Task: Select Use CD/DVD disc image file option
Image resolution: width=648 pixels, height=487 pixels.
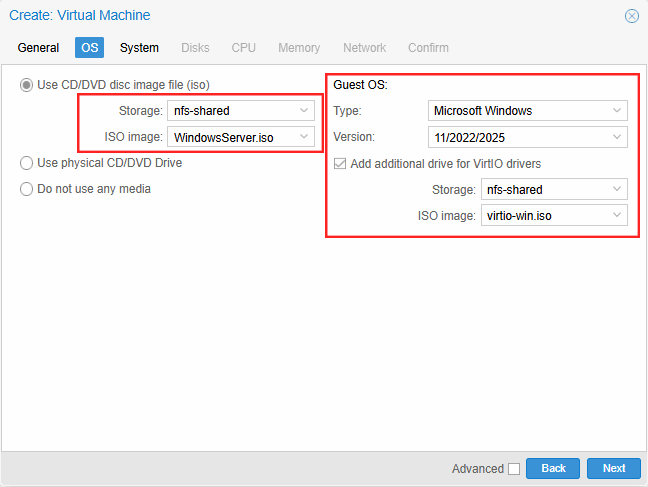Action: pyautogui.click(x=27, y=85)
